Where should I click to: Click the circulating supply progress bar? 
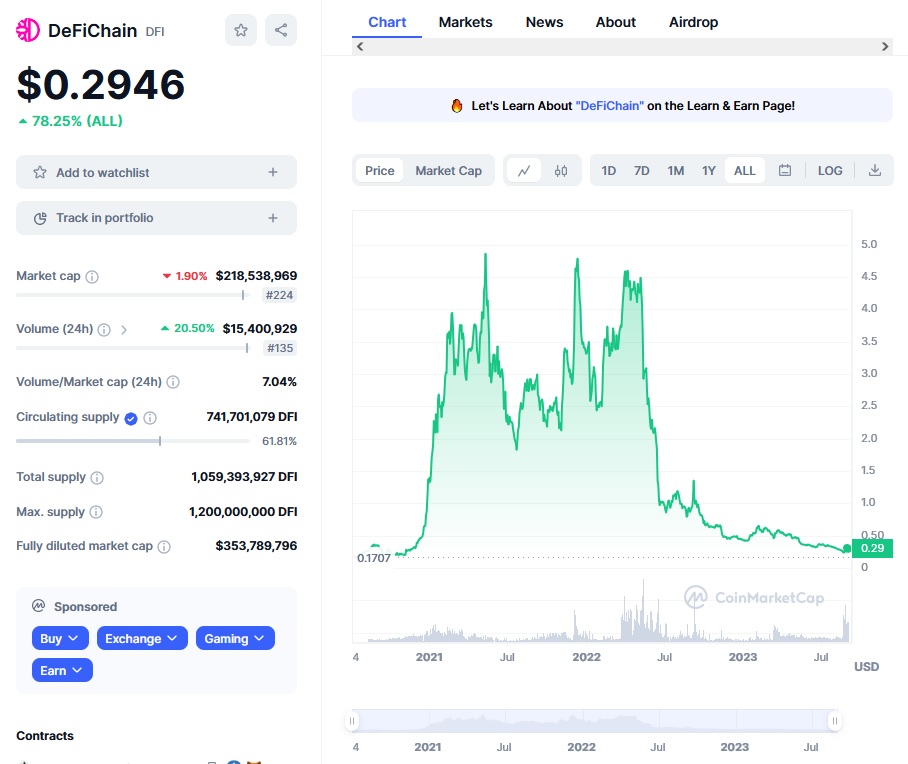coord(133,441)
